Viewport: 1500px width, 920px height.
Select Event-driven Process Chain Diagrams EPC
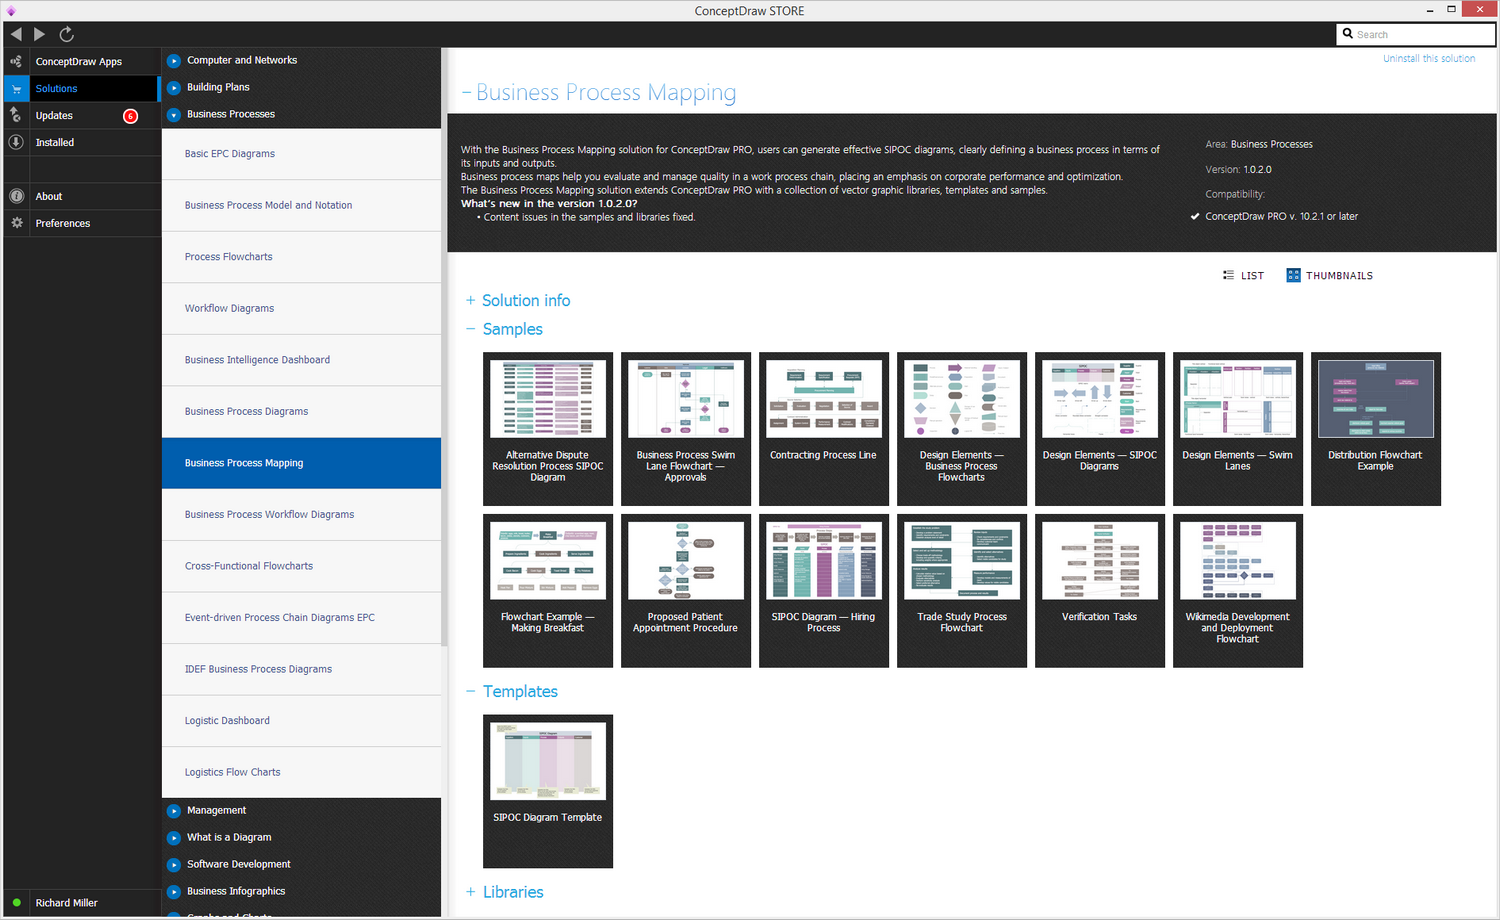[301, 618]
